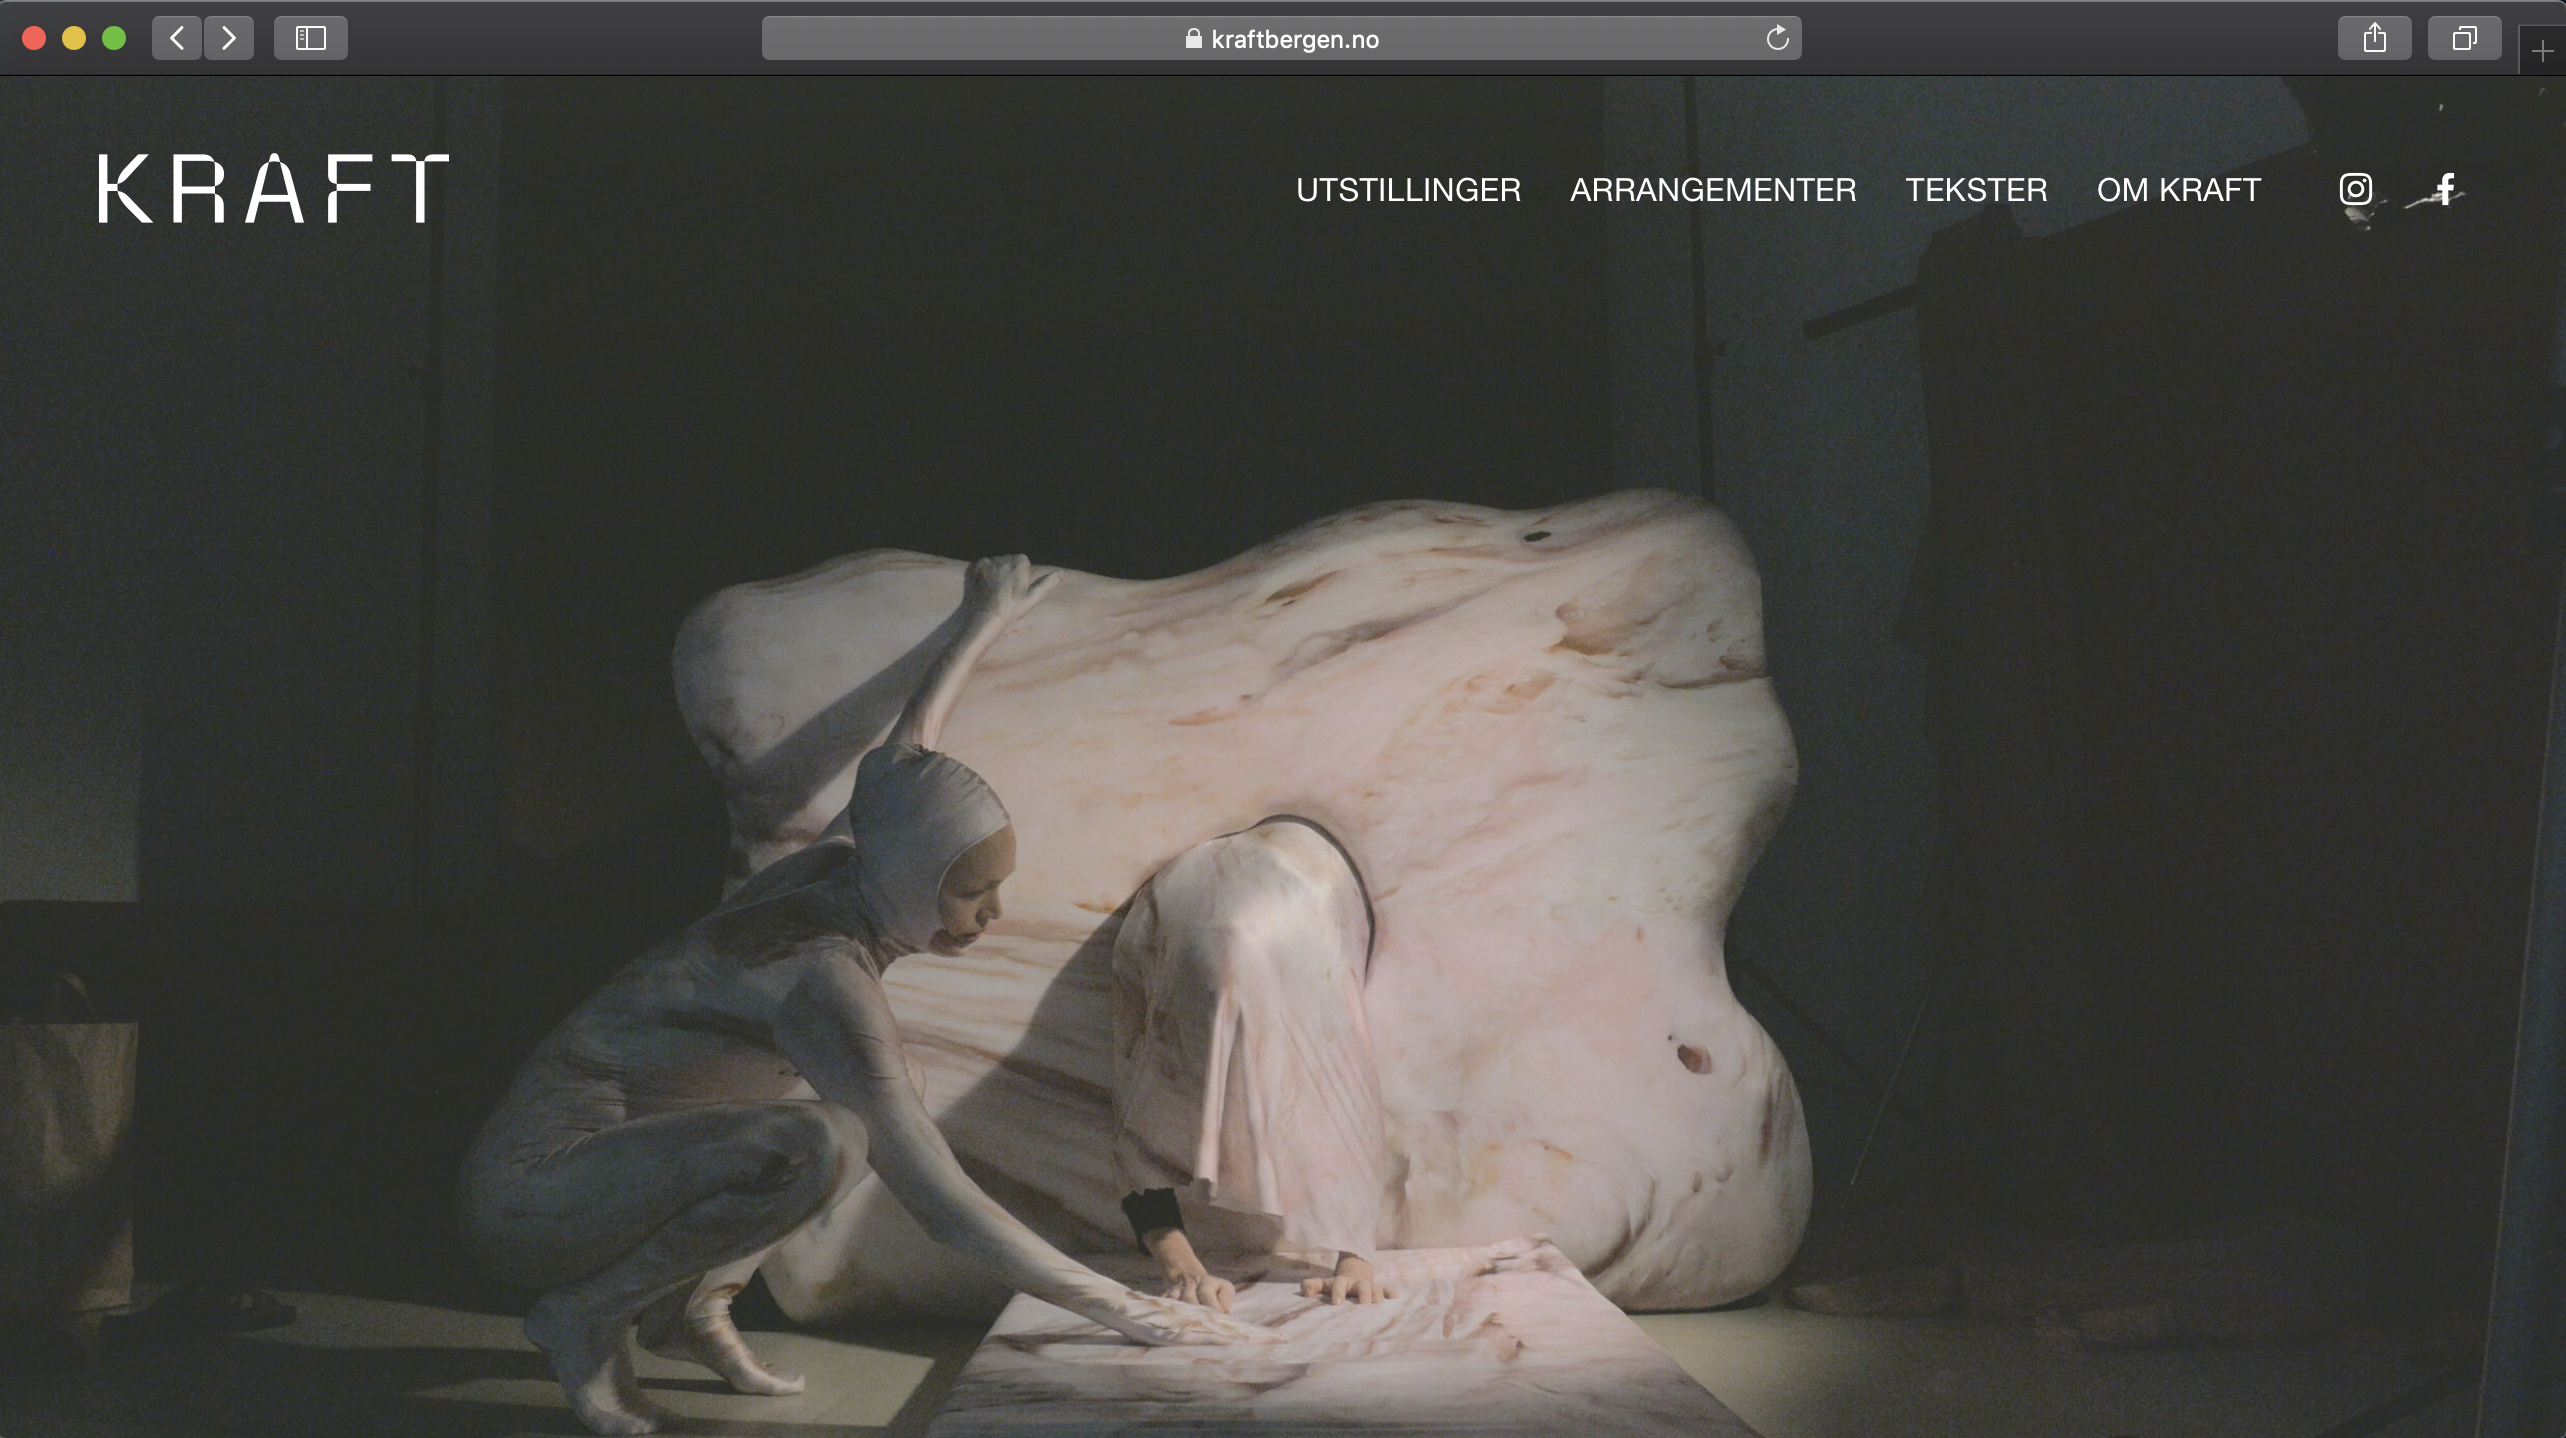
Task: Open the Instagram icon link
Action: click(x=2355, y=189)
